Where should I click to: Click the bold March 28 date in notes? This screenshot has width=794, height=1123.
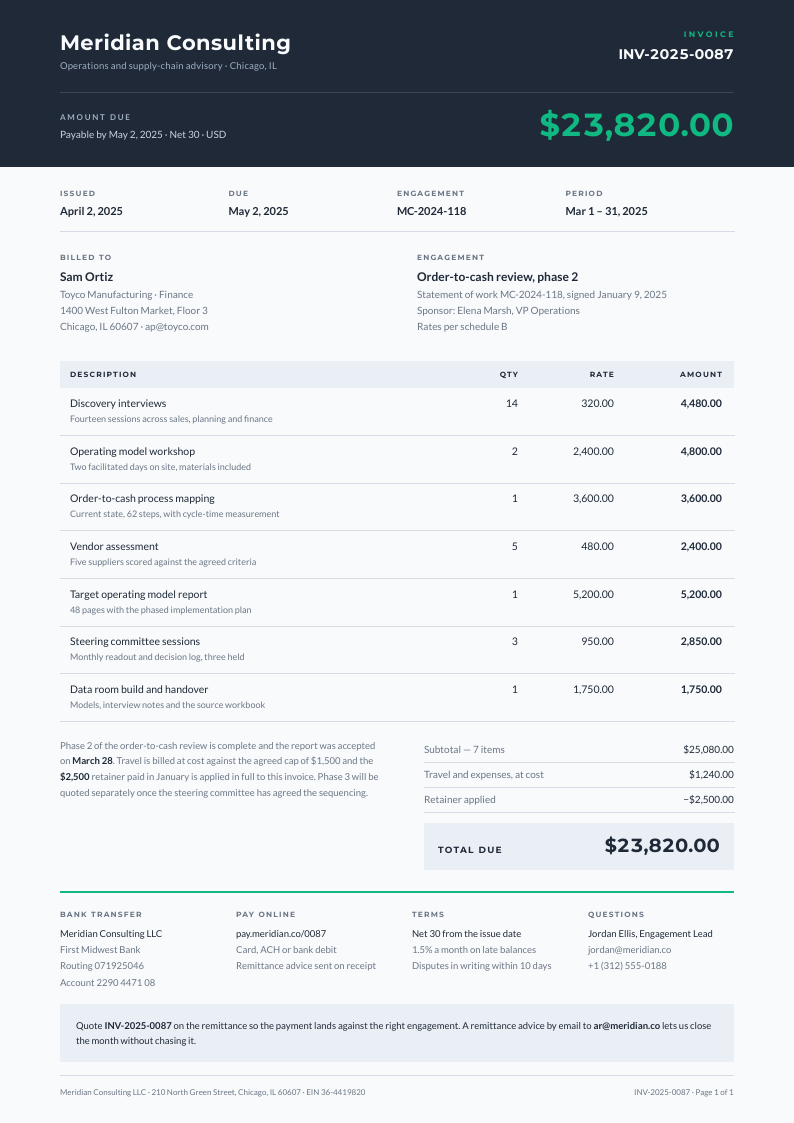pos(92,761)
